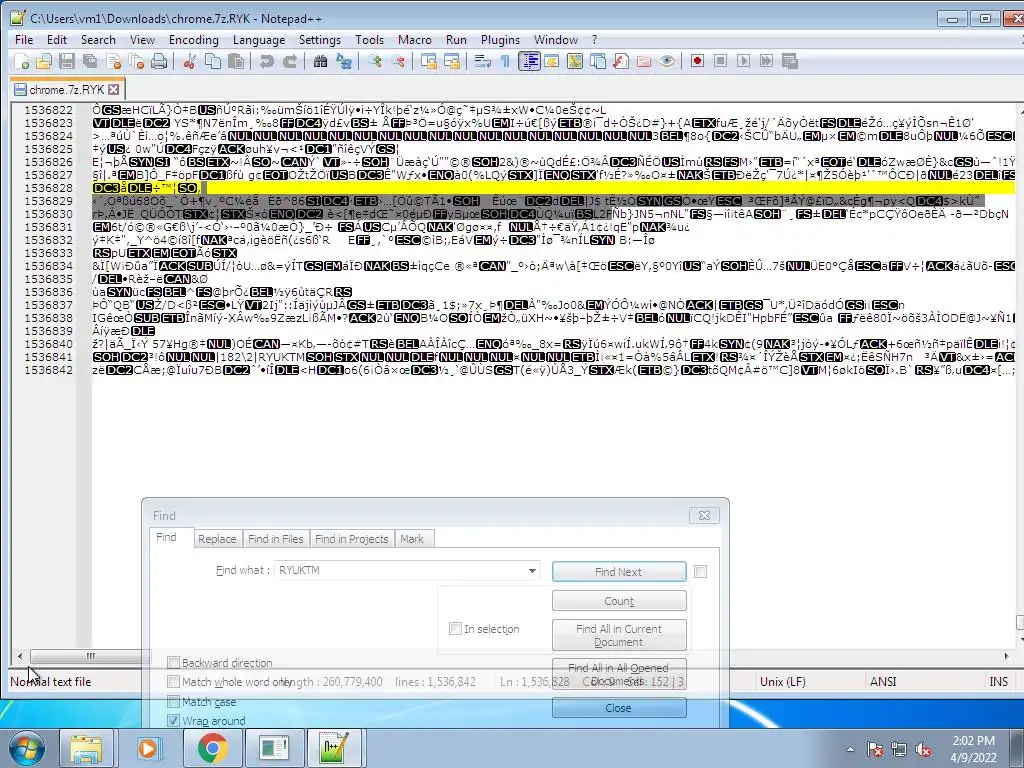The width and height of the screenshot is (1024, 768).
Task: Toggle Word Wrap toolbar icon
Action: coord(483,61)
